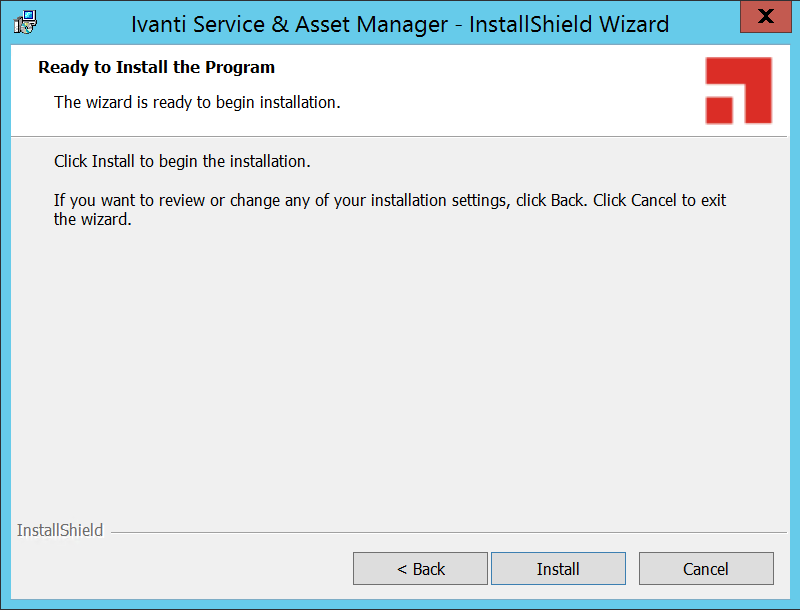Click "InstallShield Wizard" in the title bar
800x610 pixels.
(569, 24)
